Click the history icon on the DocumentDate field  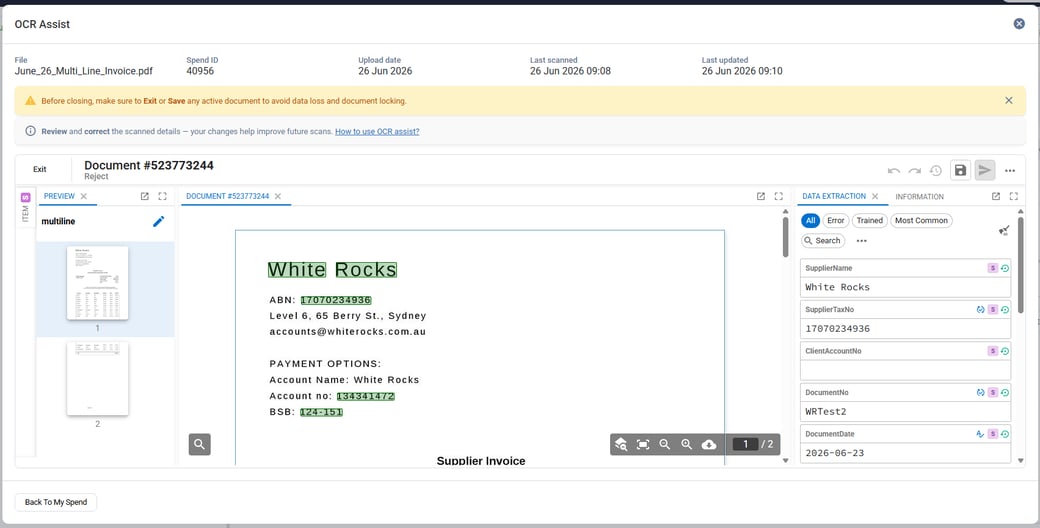[1005, 434]
